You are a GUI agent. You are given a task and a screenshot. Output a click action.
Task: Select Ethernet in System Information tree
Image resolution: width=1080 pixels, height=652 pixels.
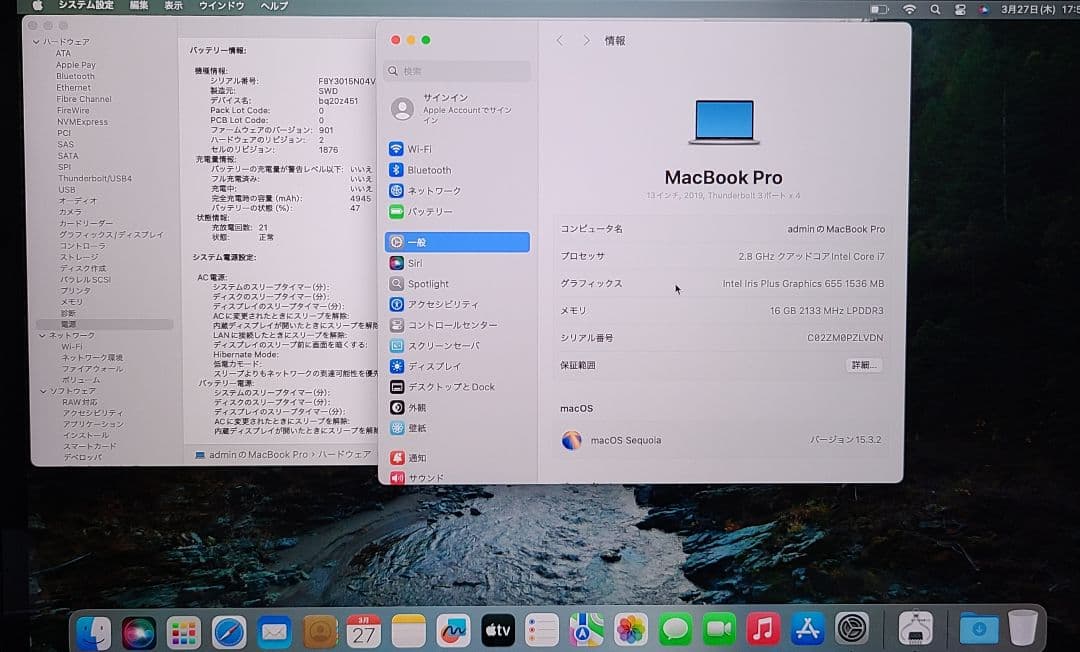[73, 87]
